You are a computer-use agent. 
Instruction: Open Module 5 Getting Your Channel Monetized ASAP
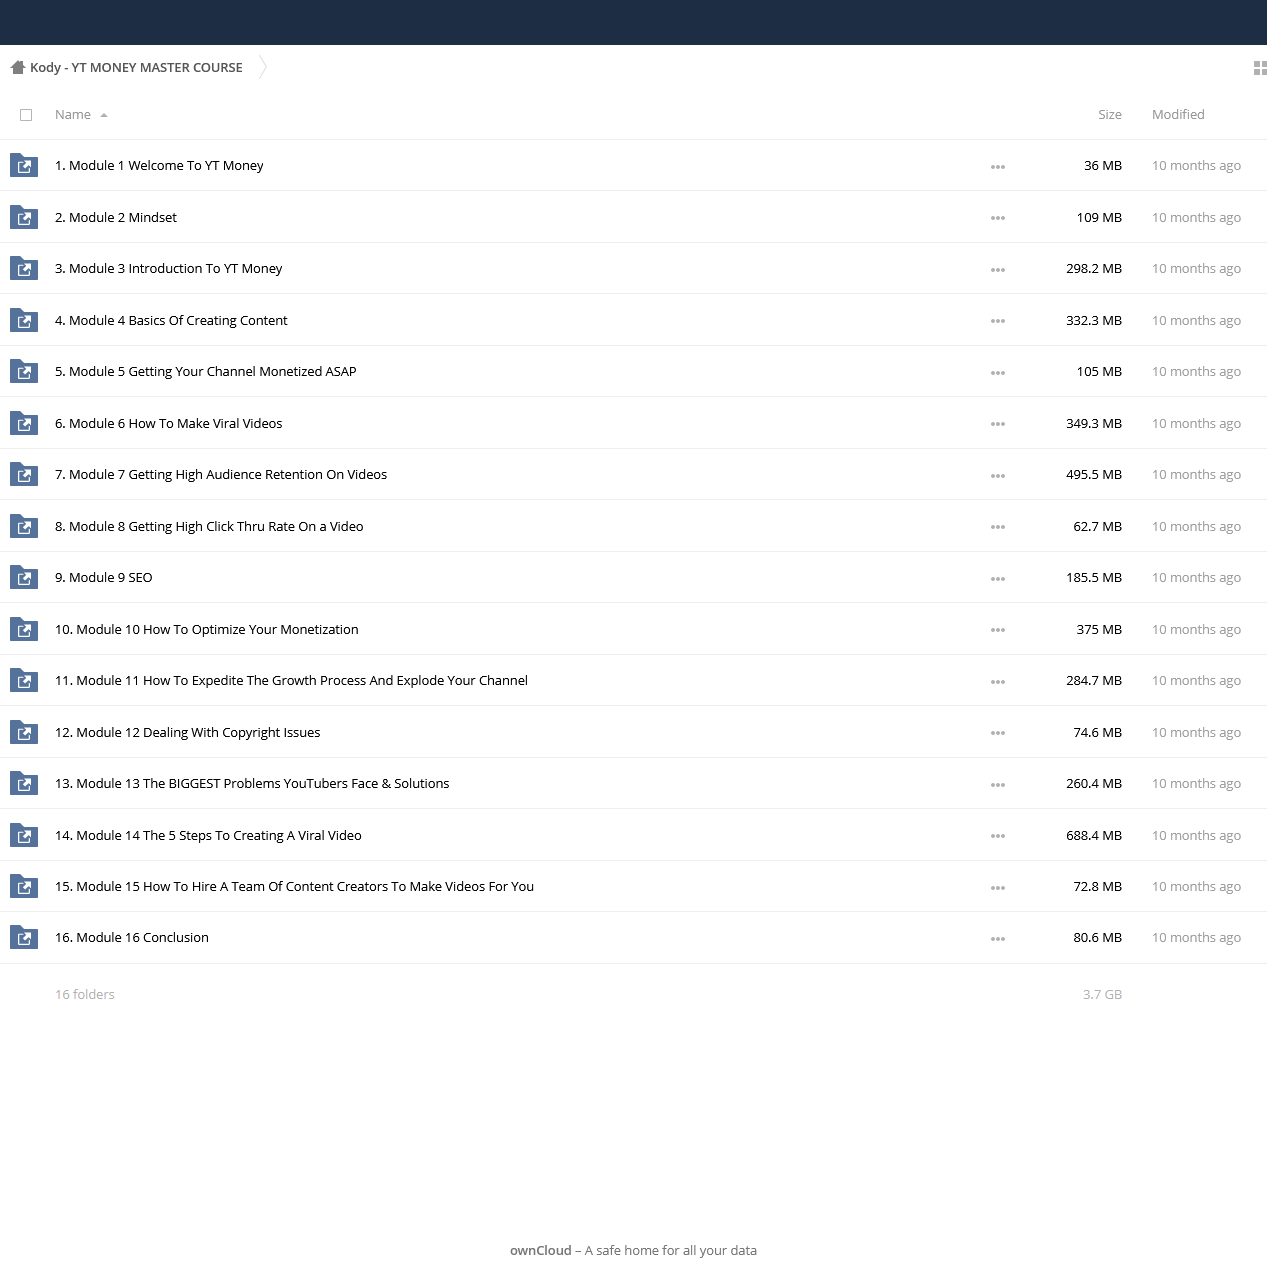click(206, 372)
